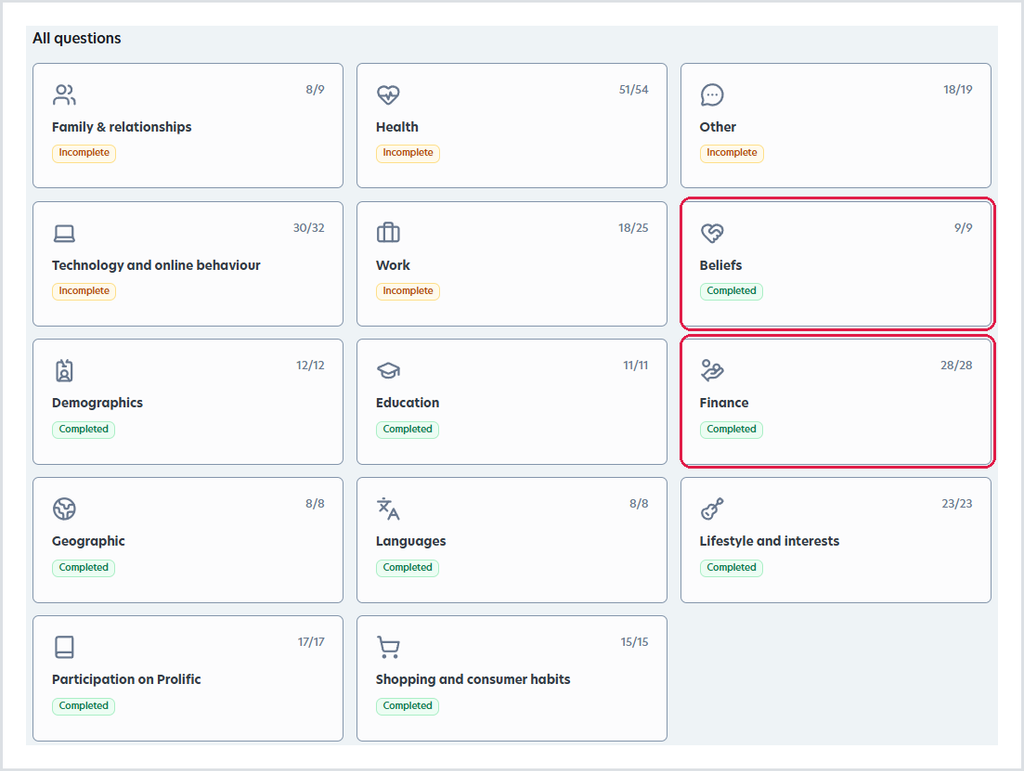Click the Lifestyle guitar icon

coord(712,509)
